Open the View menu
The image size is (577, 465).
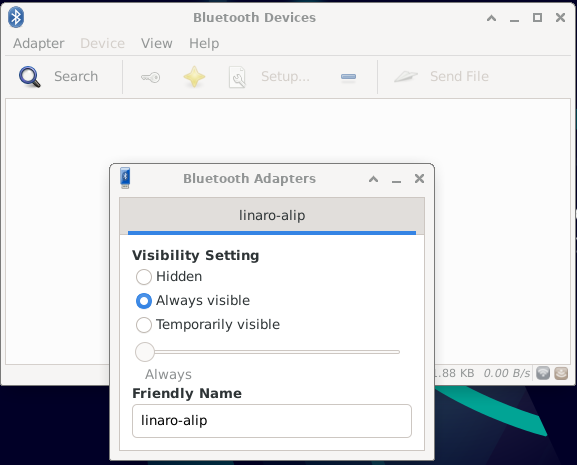(x=156, y=43)
